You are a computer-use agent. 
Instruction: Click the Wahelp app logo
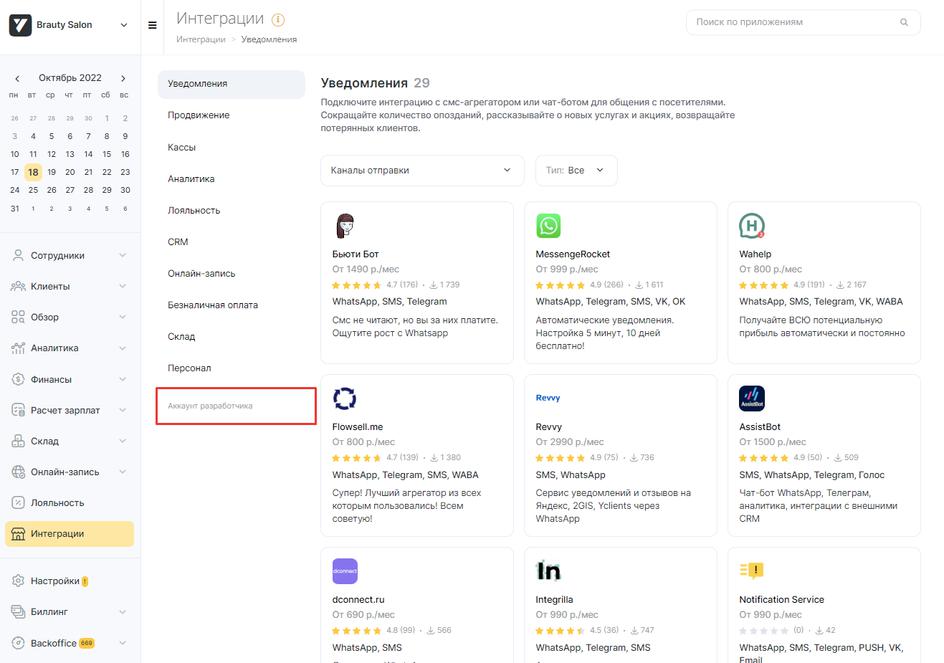coord(752,225)
